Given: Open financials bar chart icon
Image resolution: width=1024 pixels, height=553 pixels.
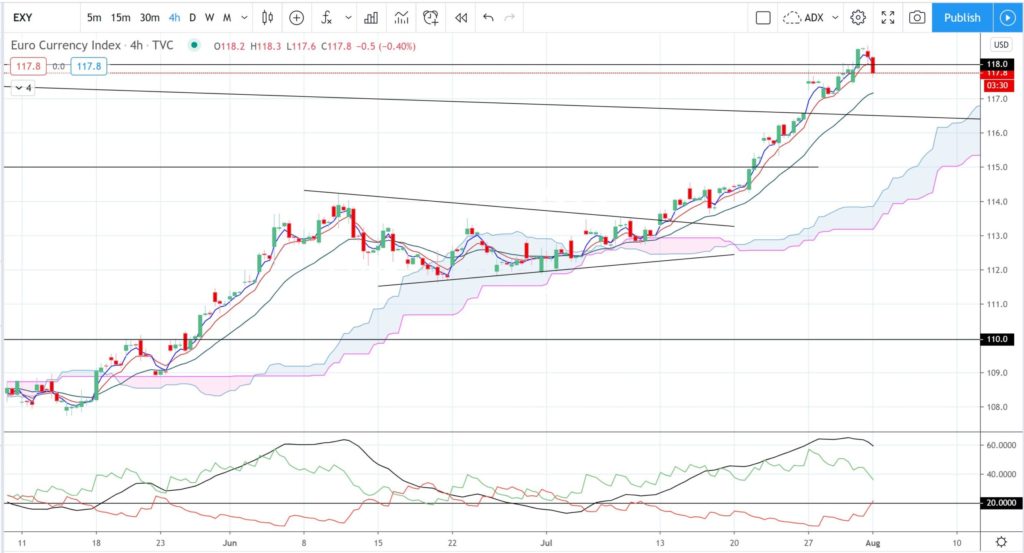Looking at the screenshot, I should tap(371, 18).
